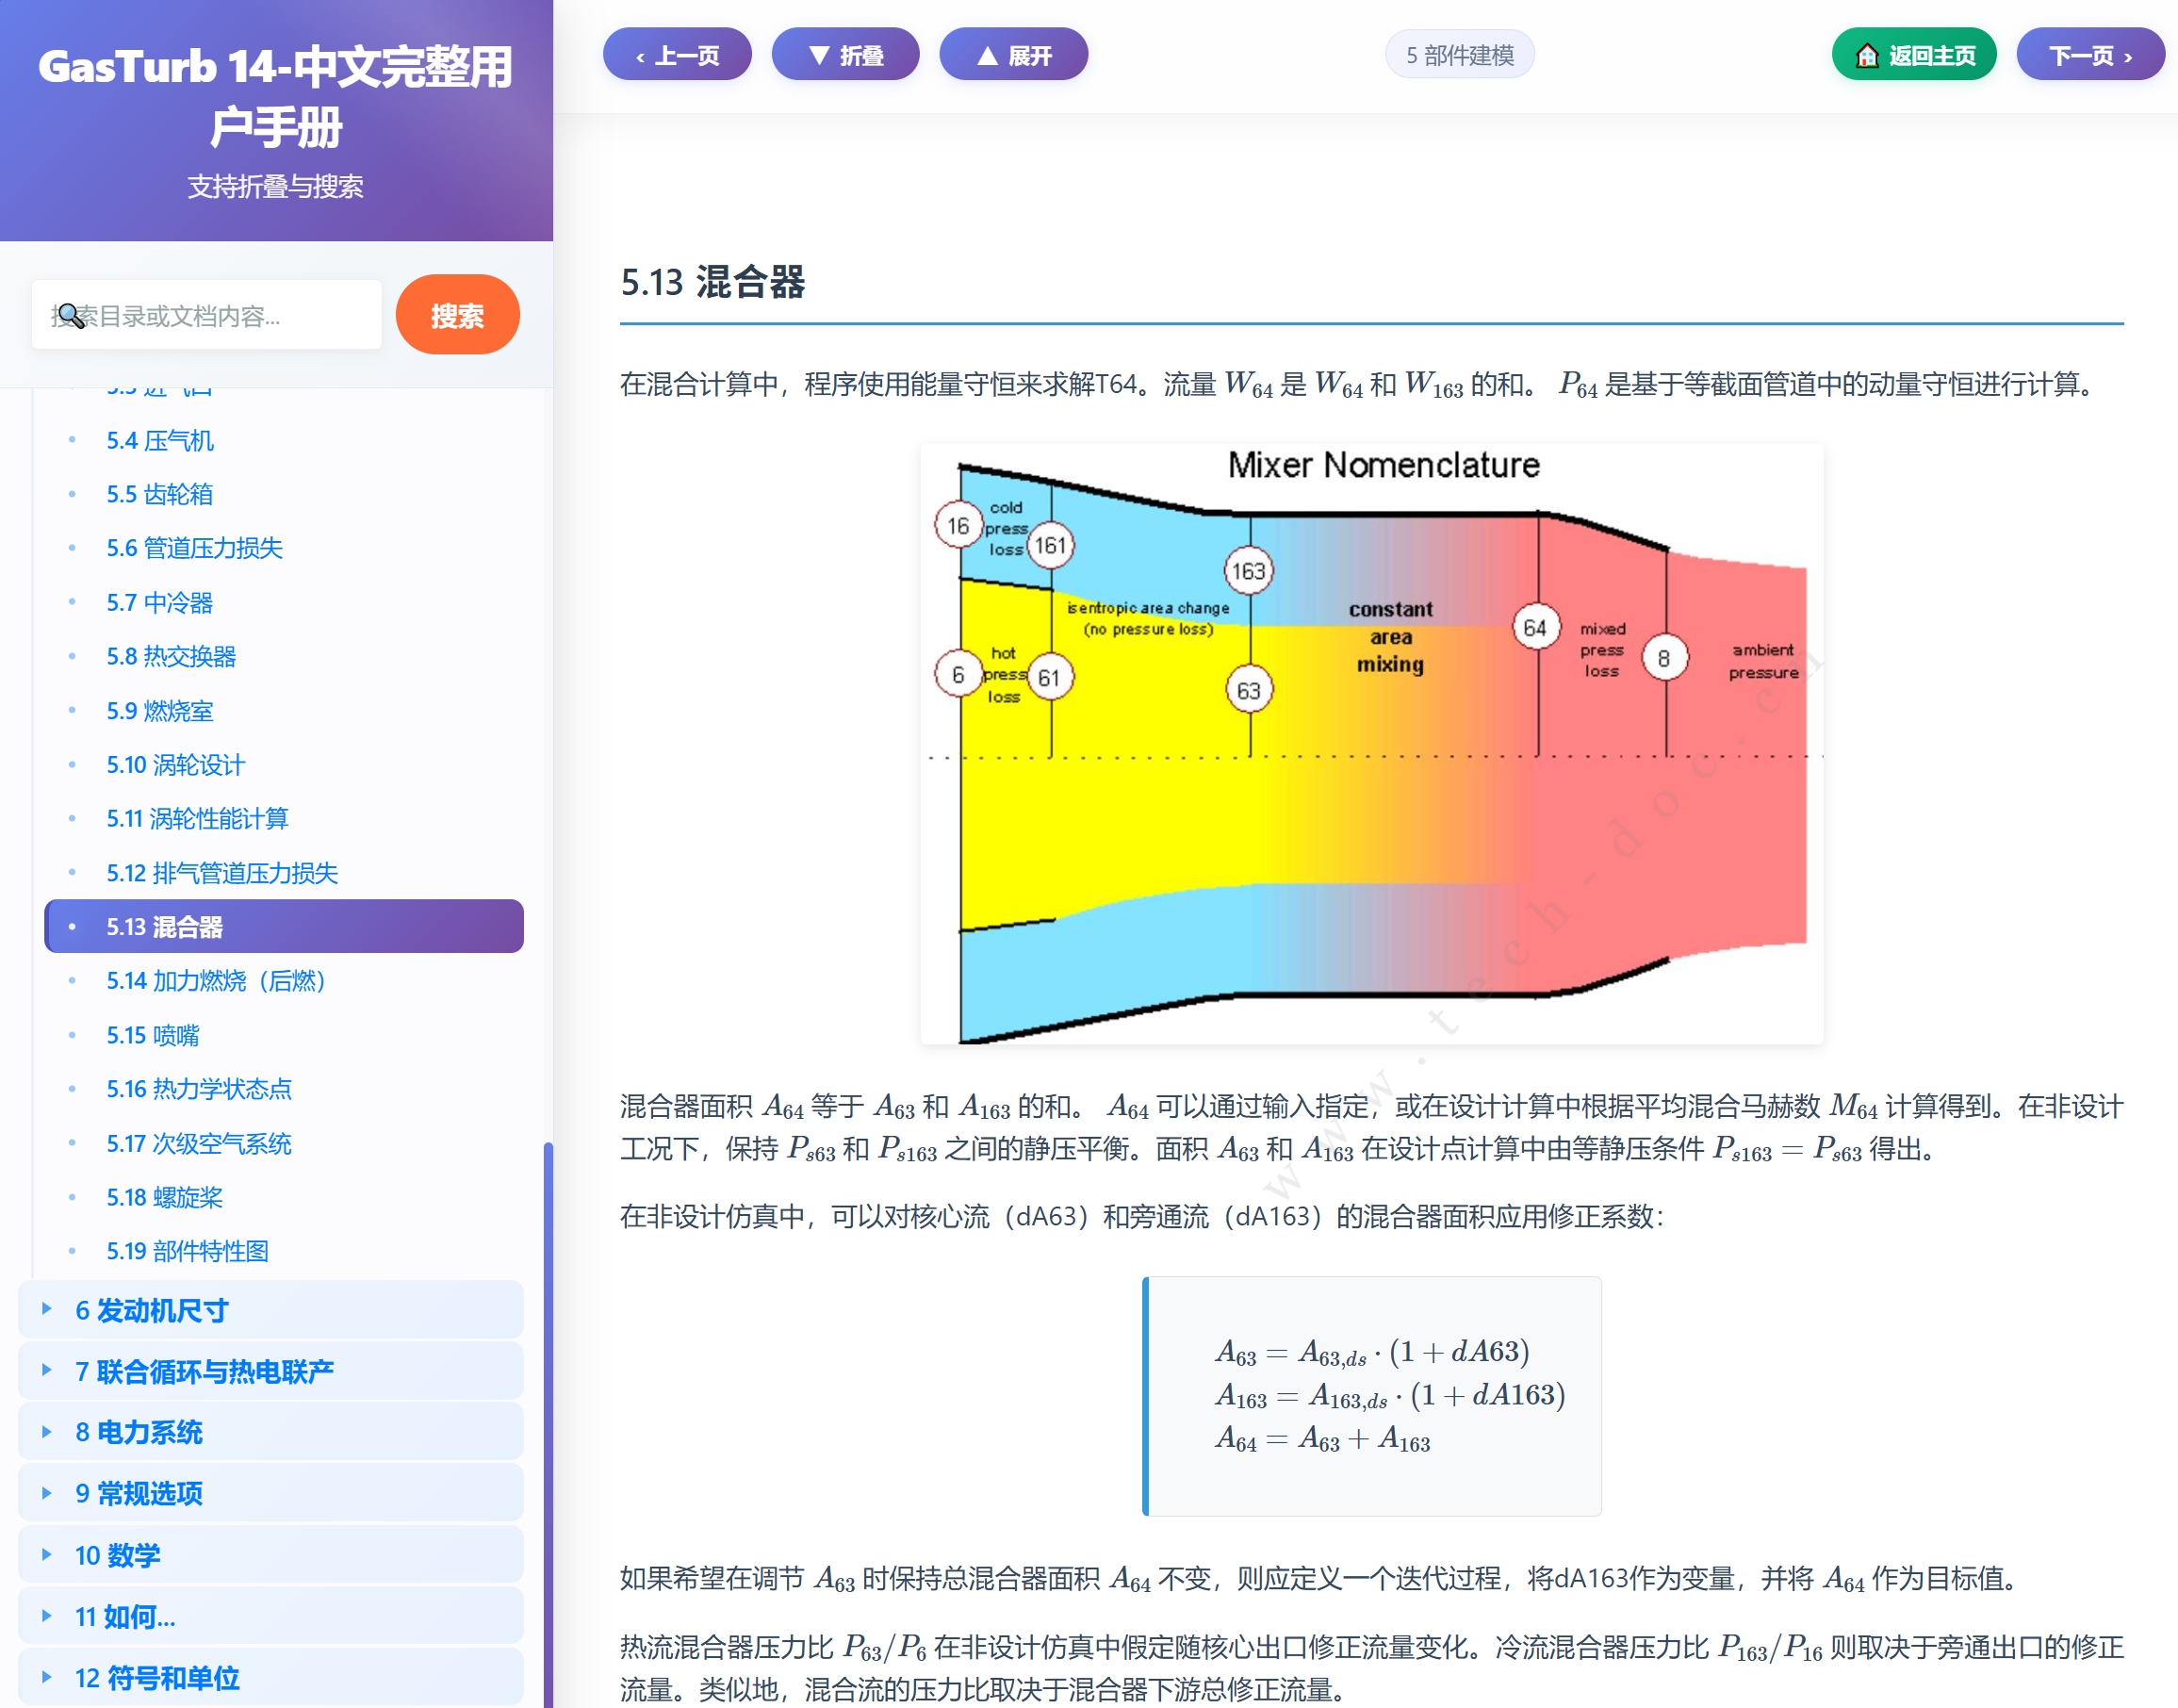Screen dimensions: 2178x1708
Task: Click the home icon on 返回主页 button
Action: tap(1871, 55)
